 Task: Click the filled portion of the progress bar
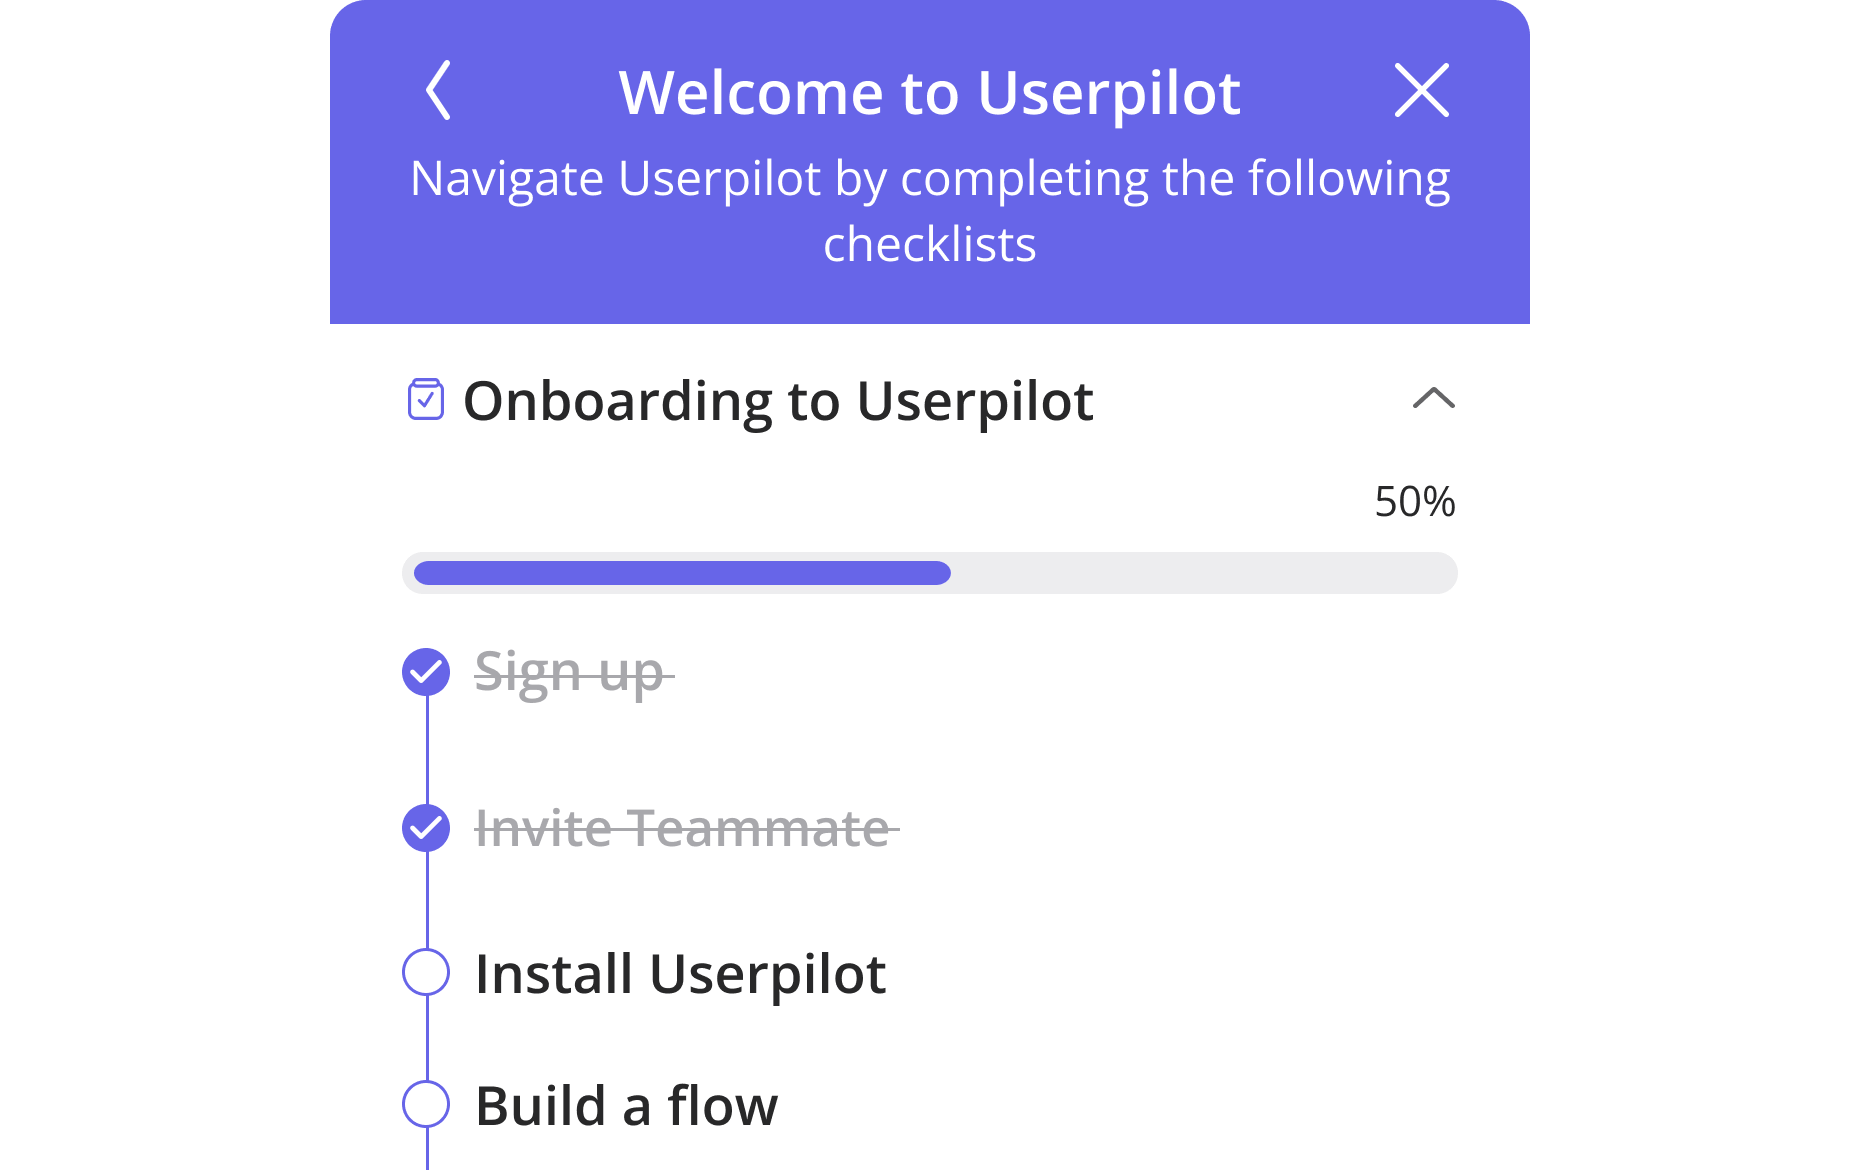682,573
